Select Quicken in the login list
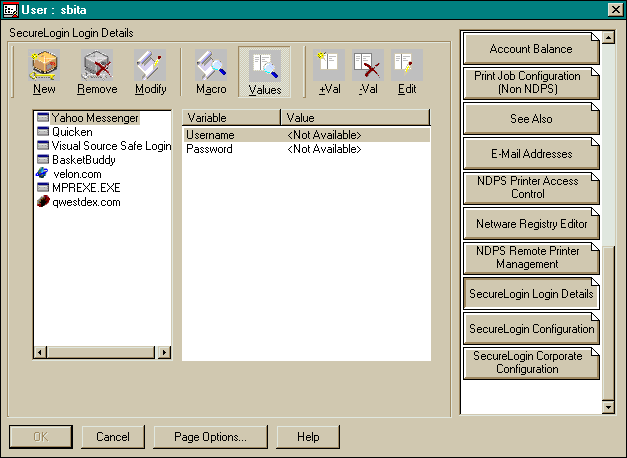Viewport: 627px width, 458px height. pyautogui.click(x=72, y=132)
